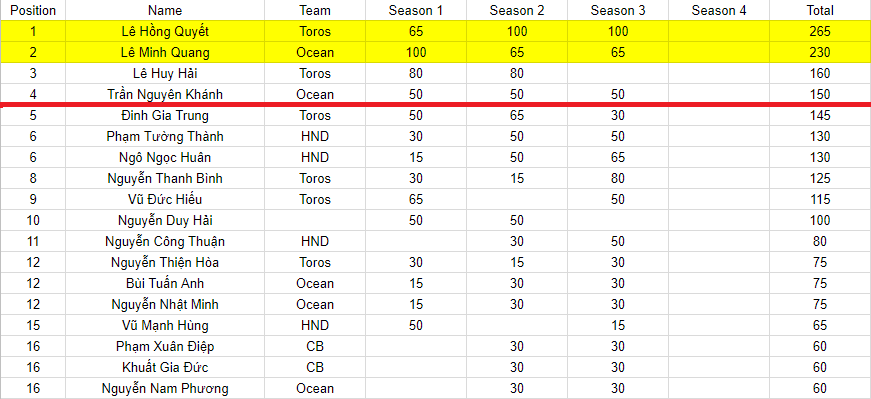Select Ngô Ngọc Huân's Season 3 score
This screenshot has width=871, height=399.
click(618, 157)
